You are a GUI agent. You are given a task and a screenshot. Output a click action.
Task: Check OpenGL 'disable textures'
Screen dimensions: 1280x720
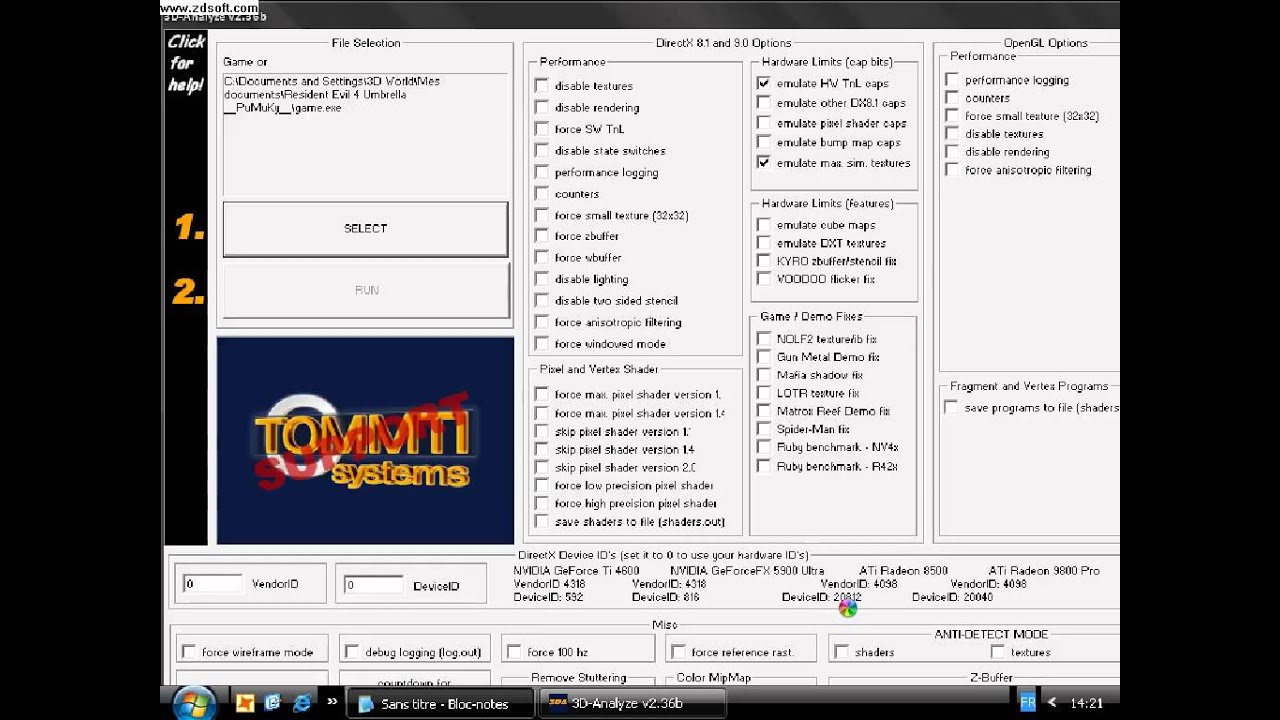tap(951, 134)
